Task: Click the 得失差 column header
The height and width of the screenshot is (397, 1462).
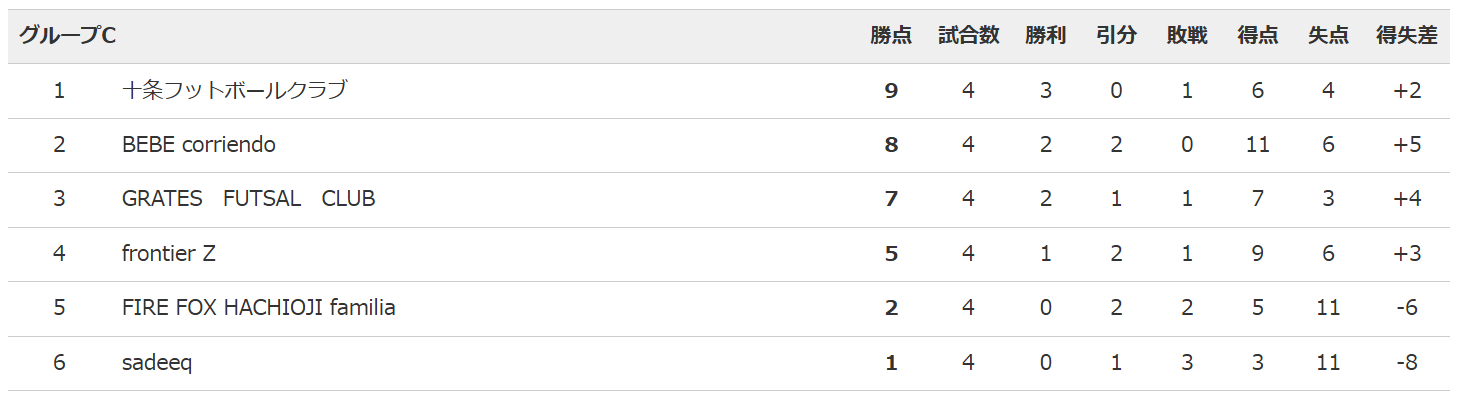Action: coord(1406,36)
